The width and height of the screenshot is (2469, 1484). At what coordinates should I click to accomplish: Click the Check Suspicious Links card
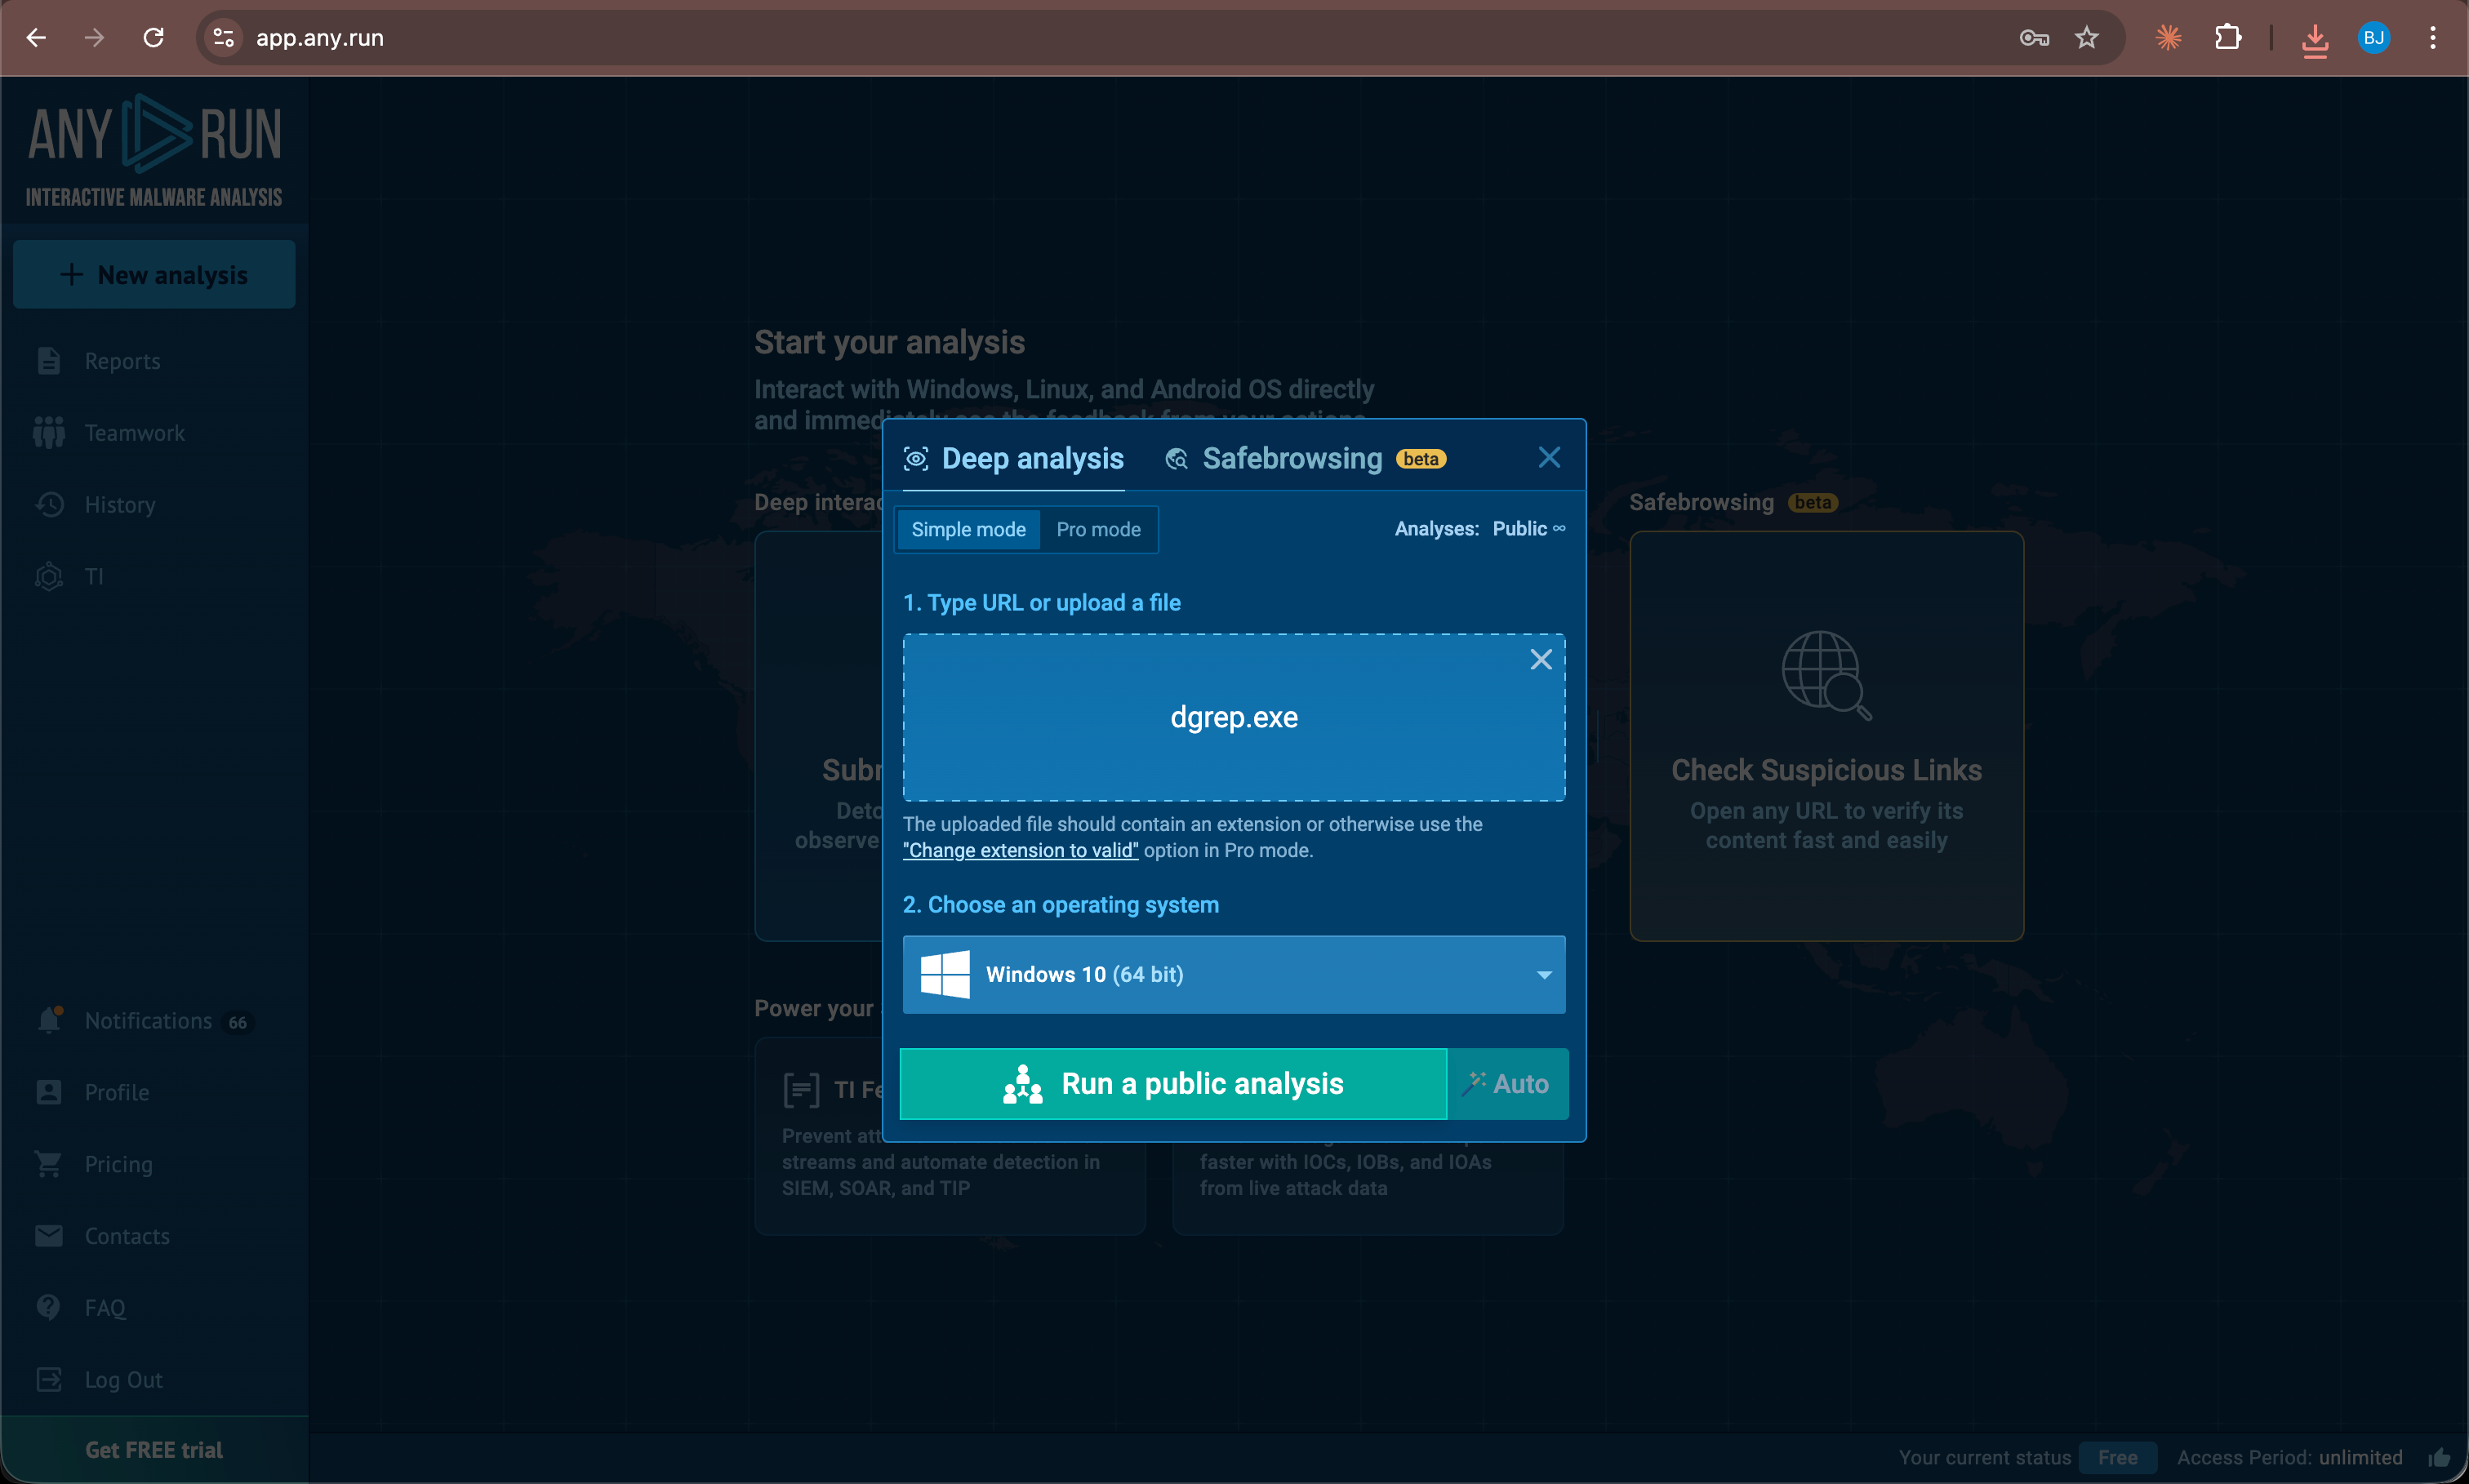click(x=1826, y=735)
